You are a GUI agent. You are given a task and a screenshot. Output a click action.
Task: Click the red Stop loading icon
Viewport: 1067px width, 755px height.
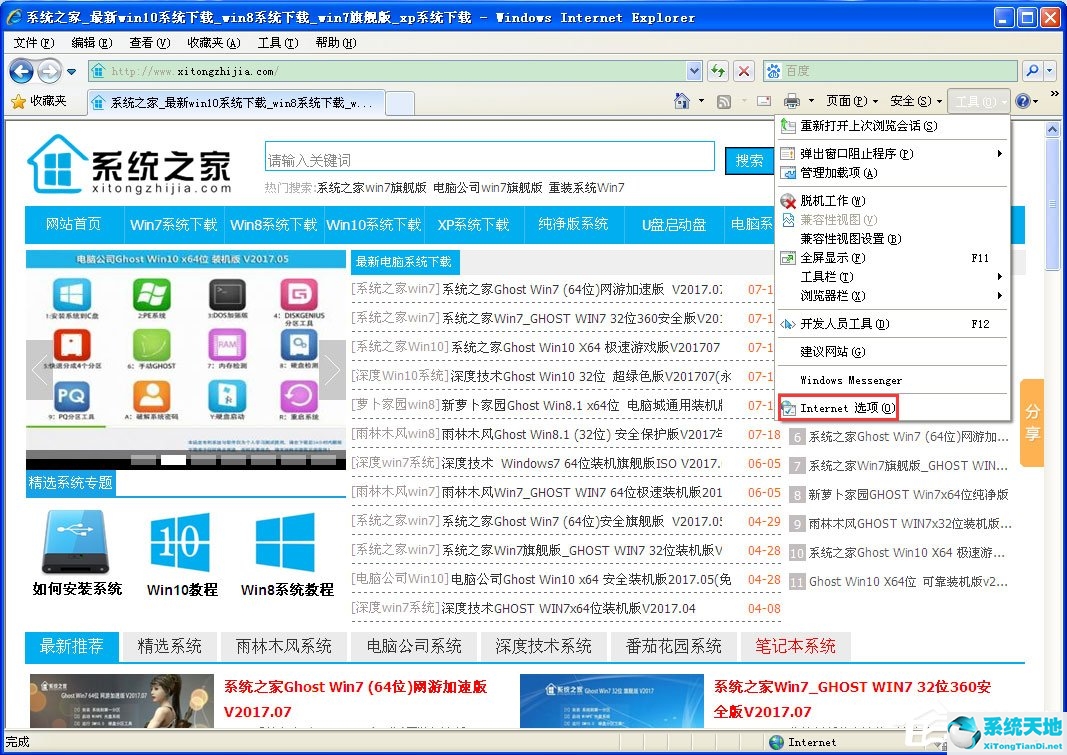point(742,71)
